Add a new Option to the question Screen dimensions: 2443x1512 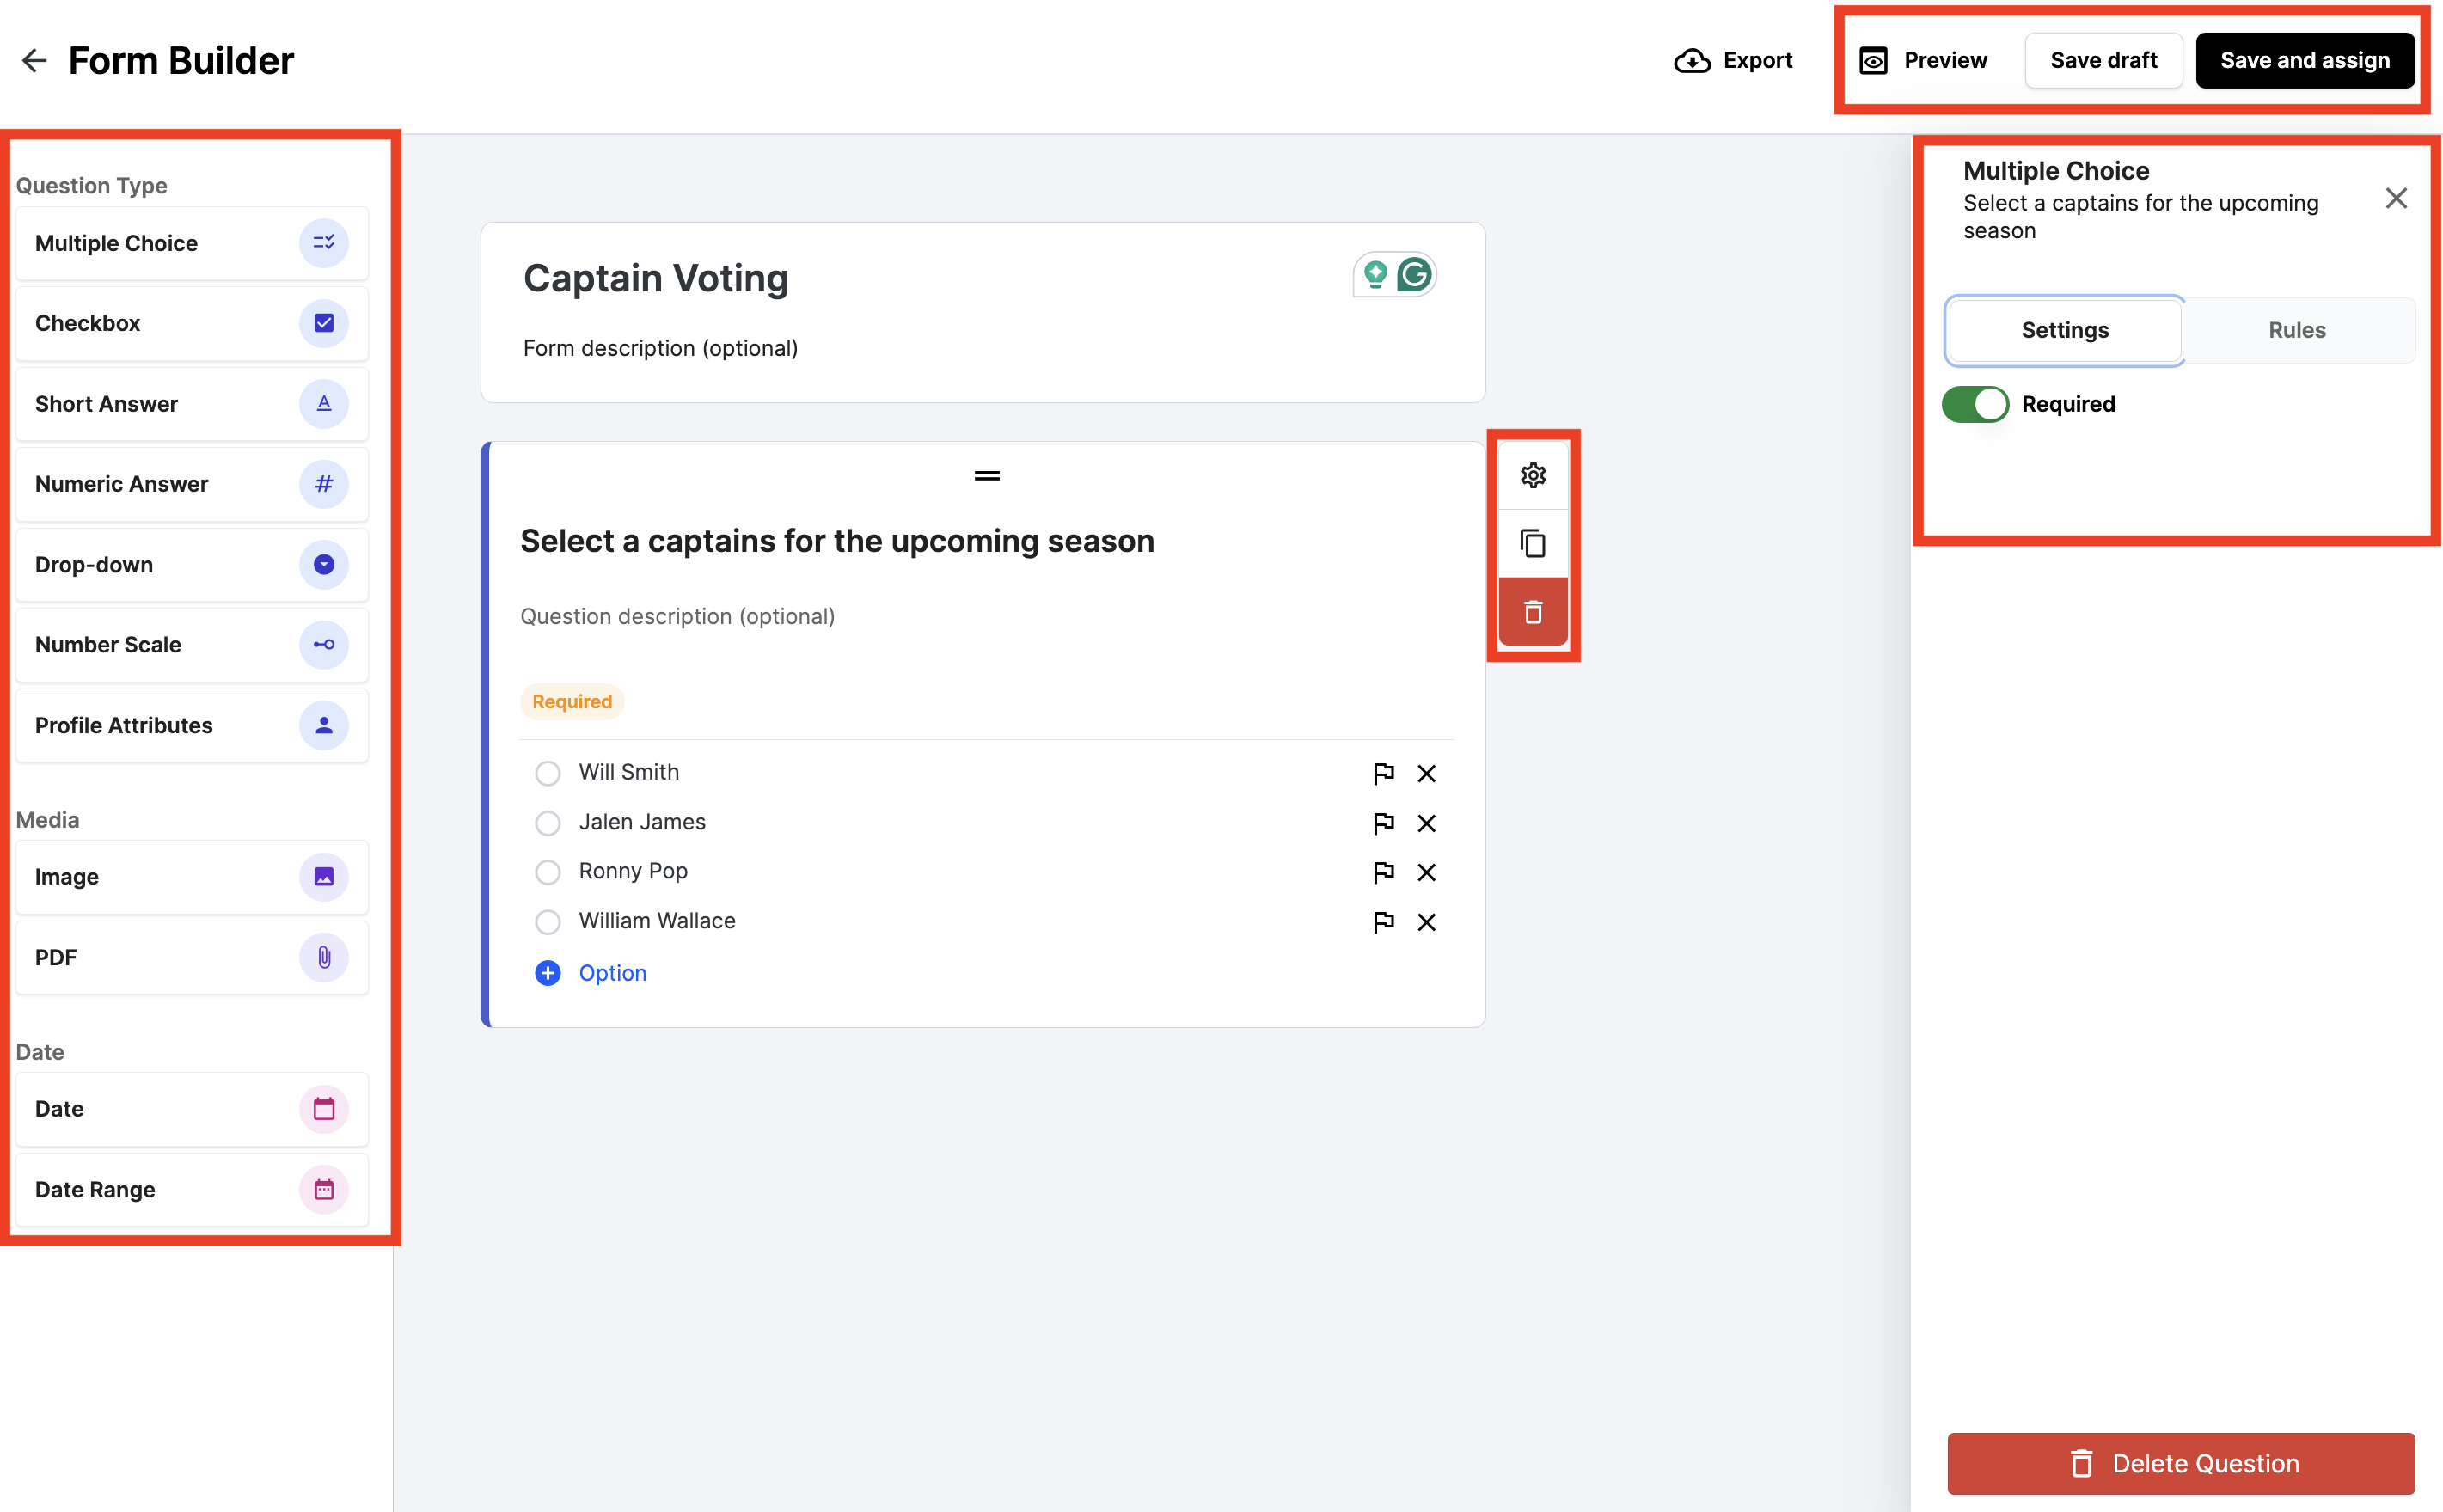tap(590, 972)
